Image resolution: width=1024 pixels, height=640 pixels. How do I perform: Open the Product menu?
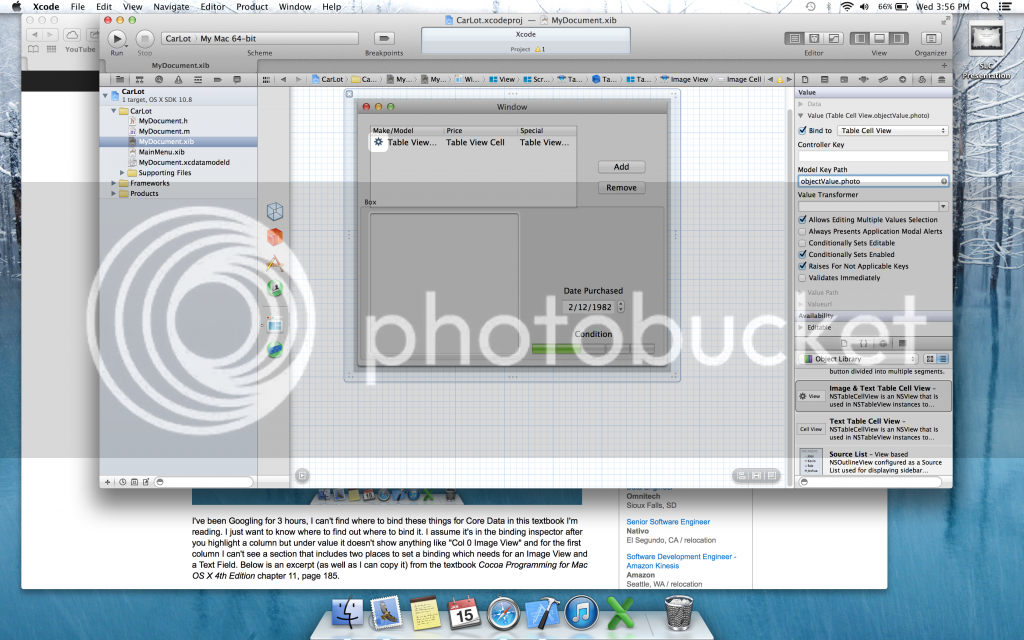(252, 7)
